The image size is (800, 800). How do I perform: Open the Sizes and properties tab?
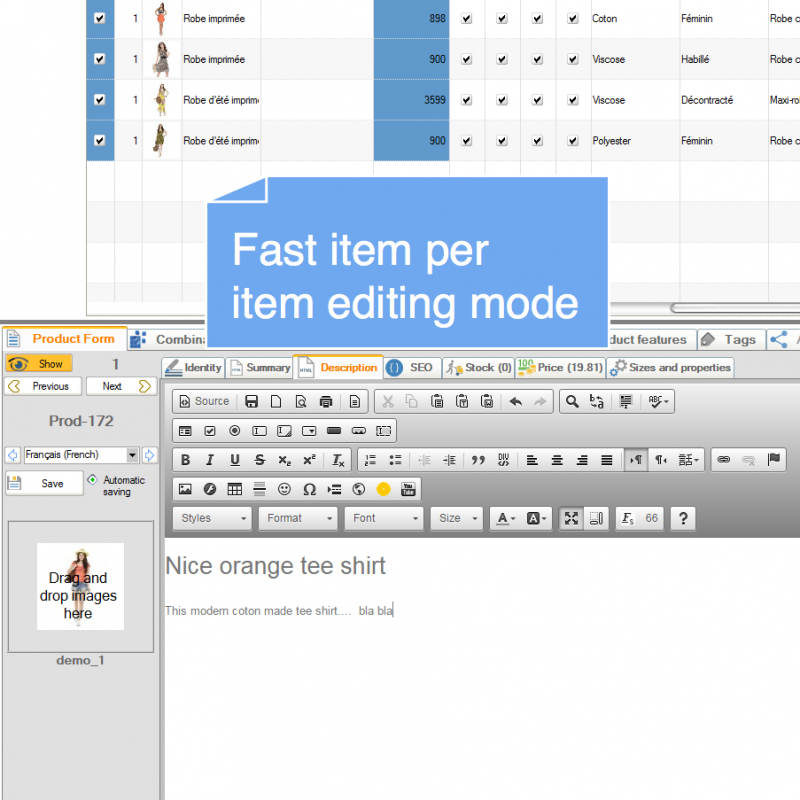671,367
